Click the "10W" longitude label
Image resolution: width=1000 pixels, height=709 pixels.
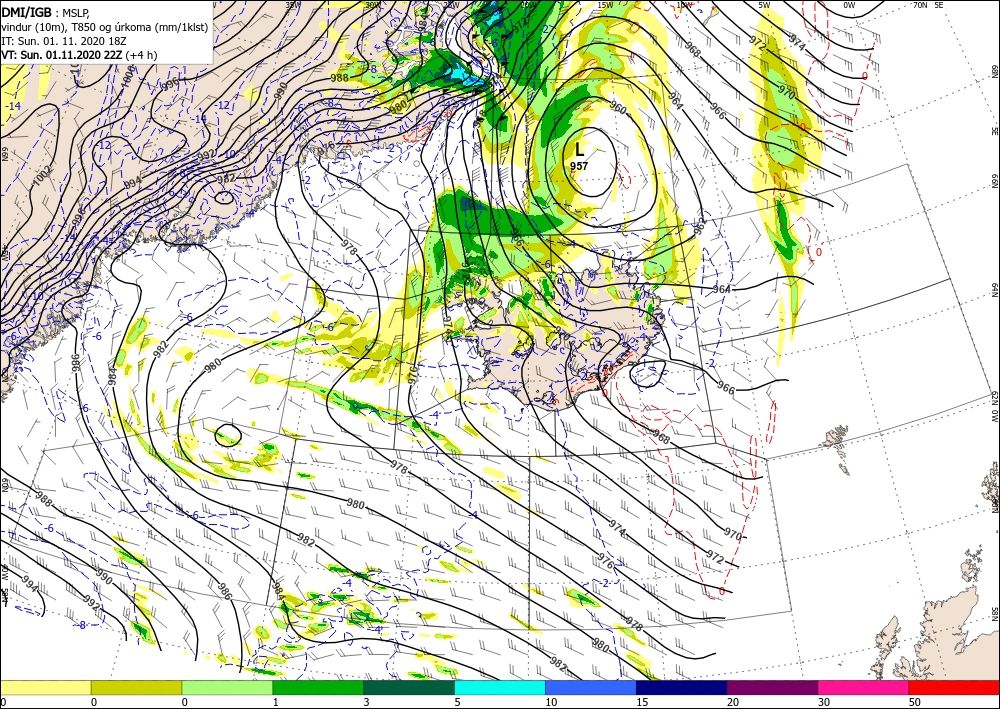pyautogui.click(x=684, y=5)
